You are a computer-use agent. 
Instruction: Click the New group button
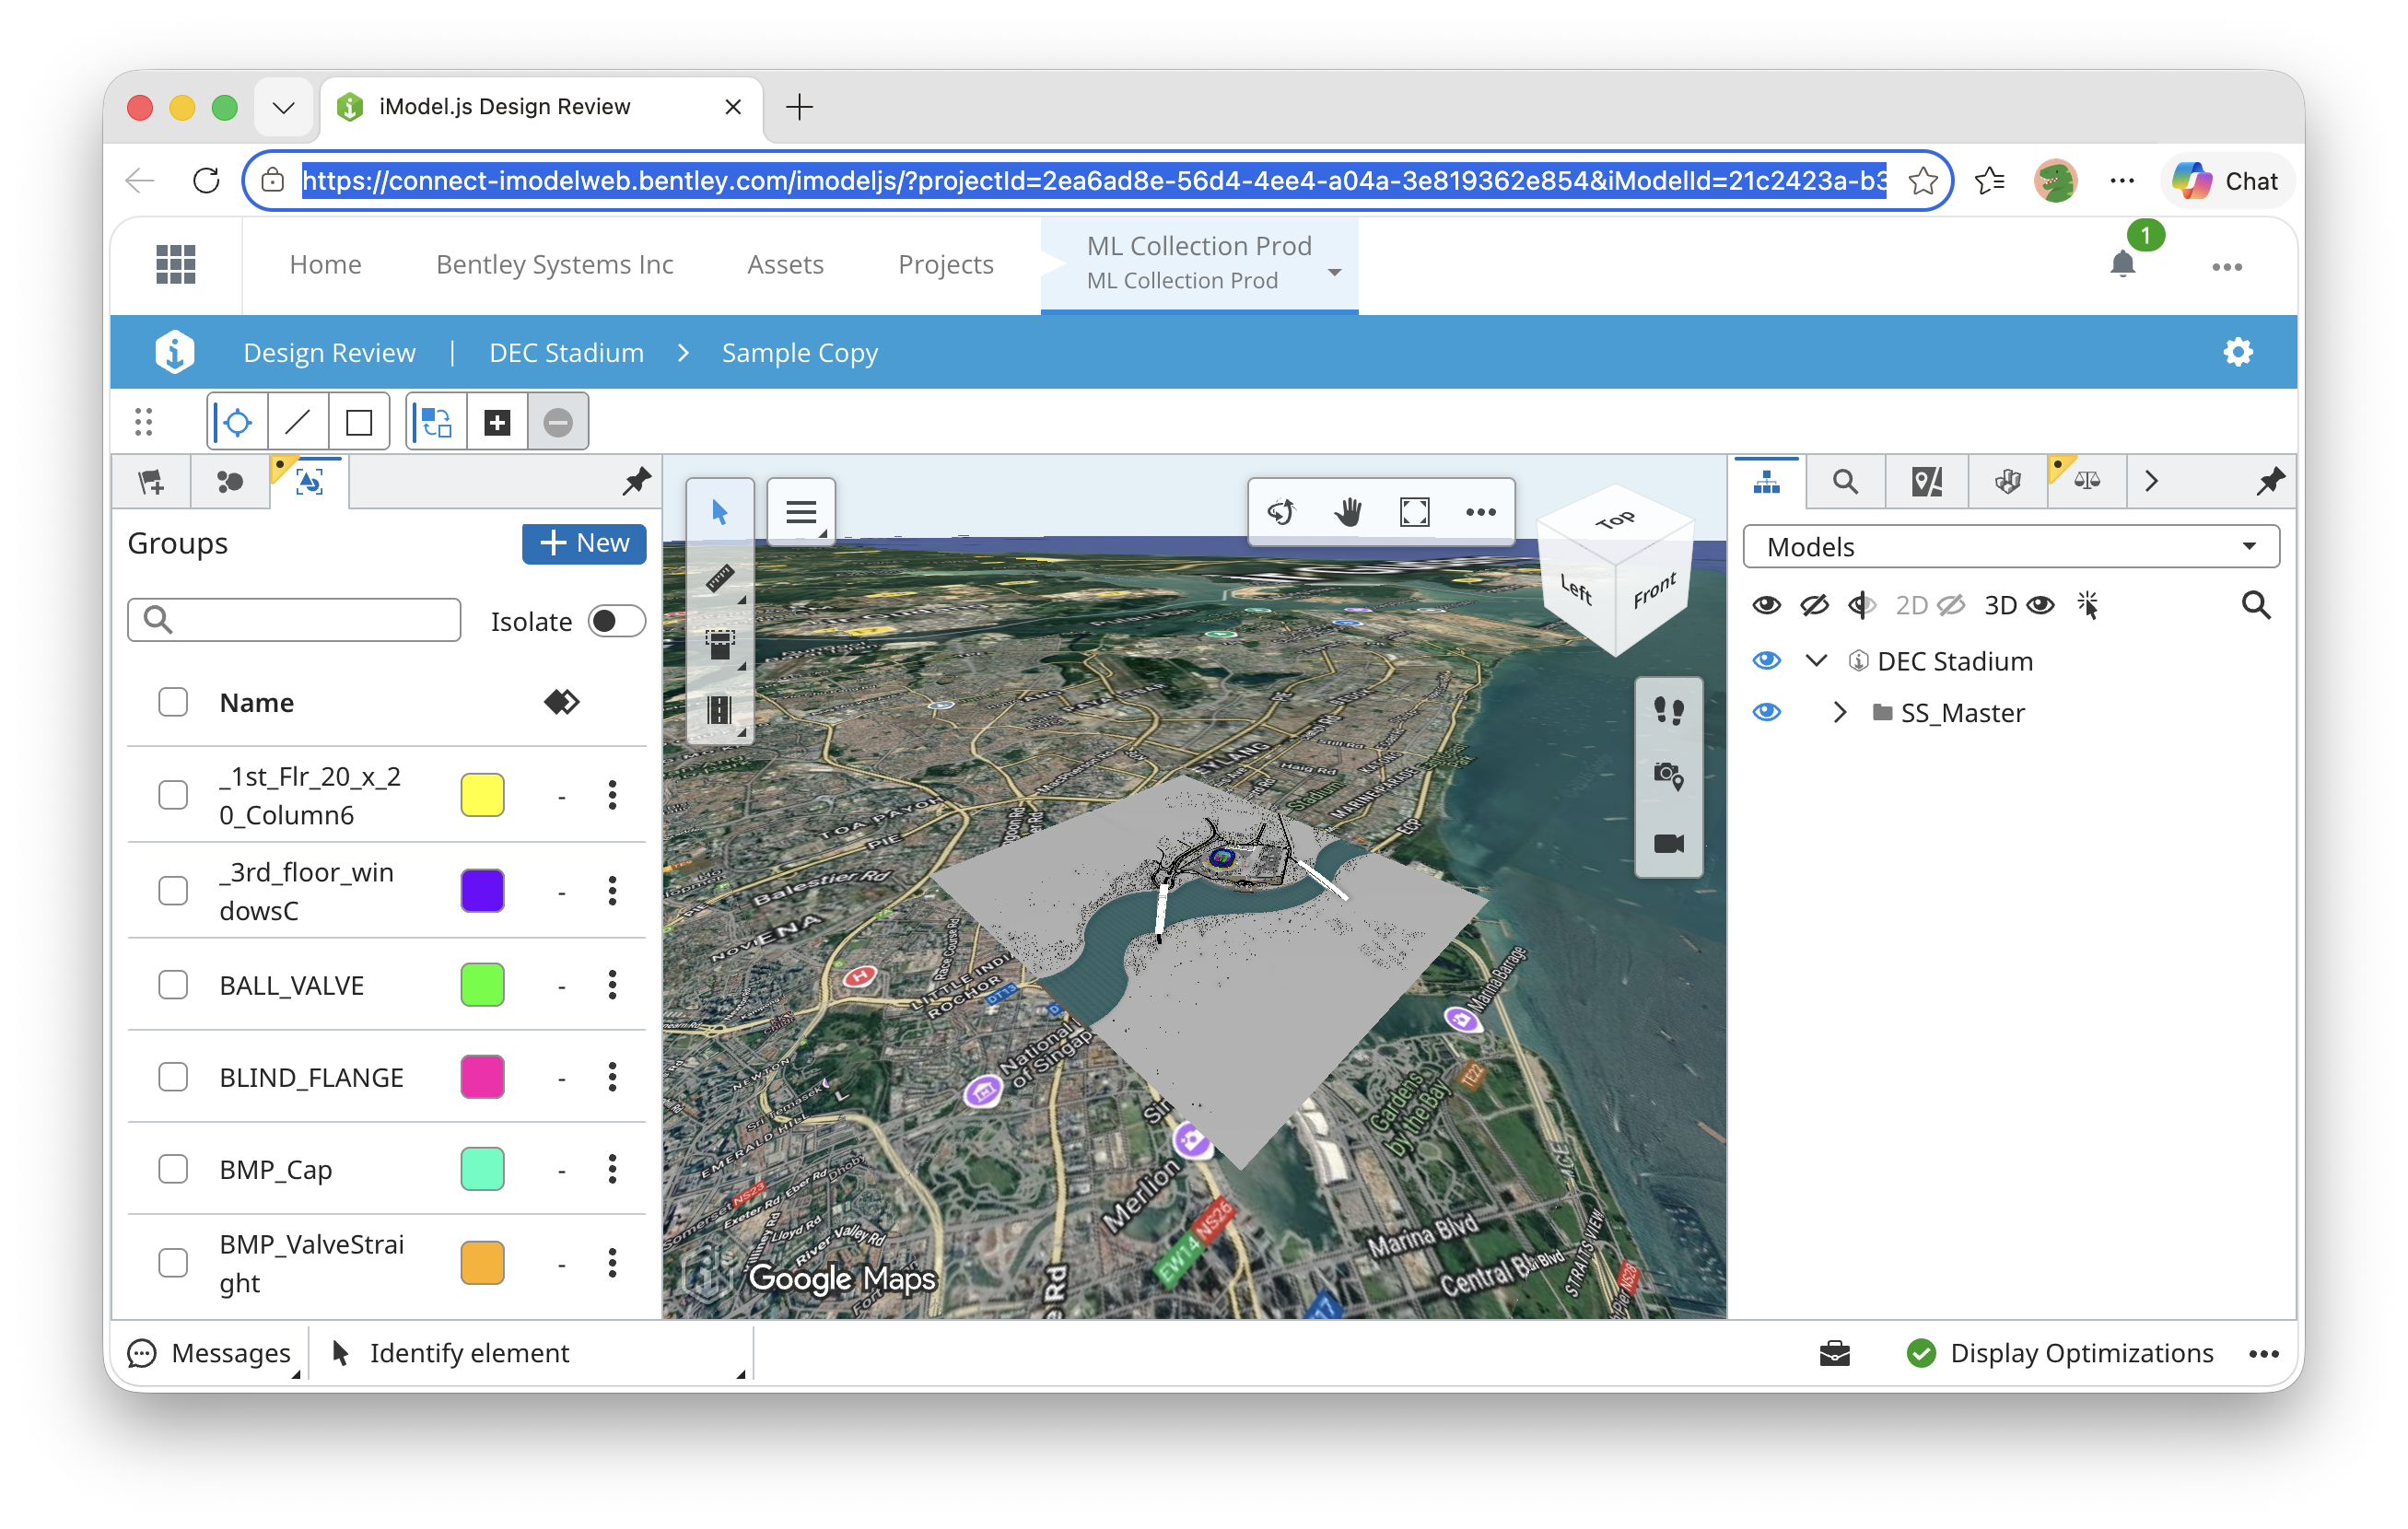[x=584, y=543]
